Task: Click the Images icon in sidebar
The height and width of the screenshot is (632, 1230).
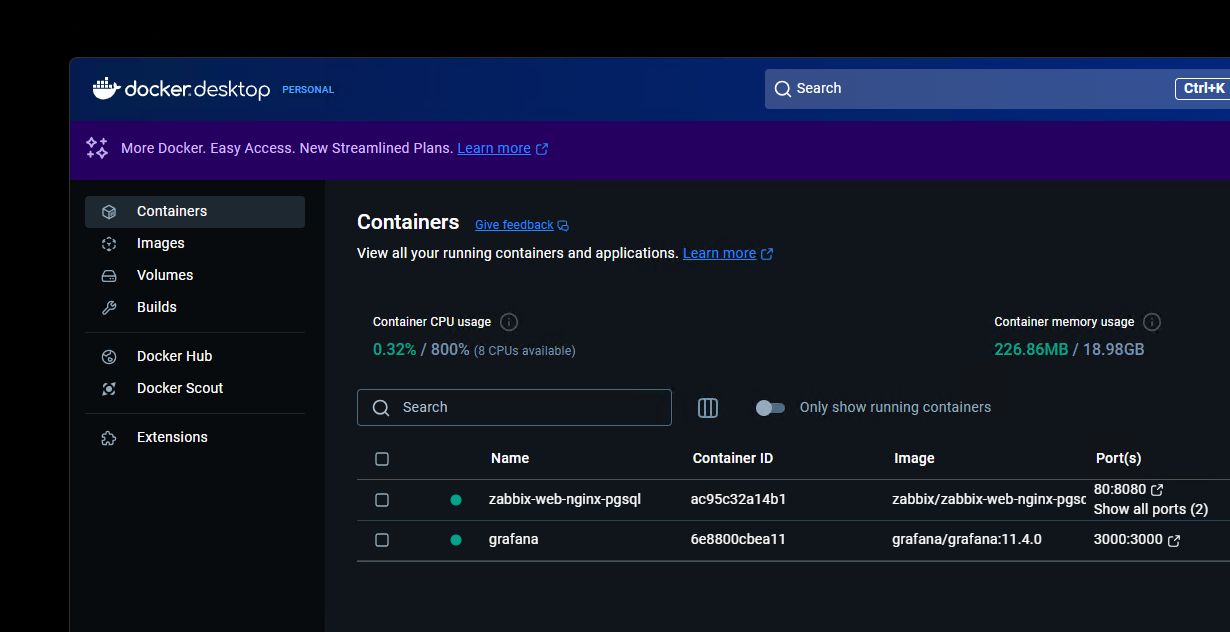Action: tap(109, 244)
